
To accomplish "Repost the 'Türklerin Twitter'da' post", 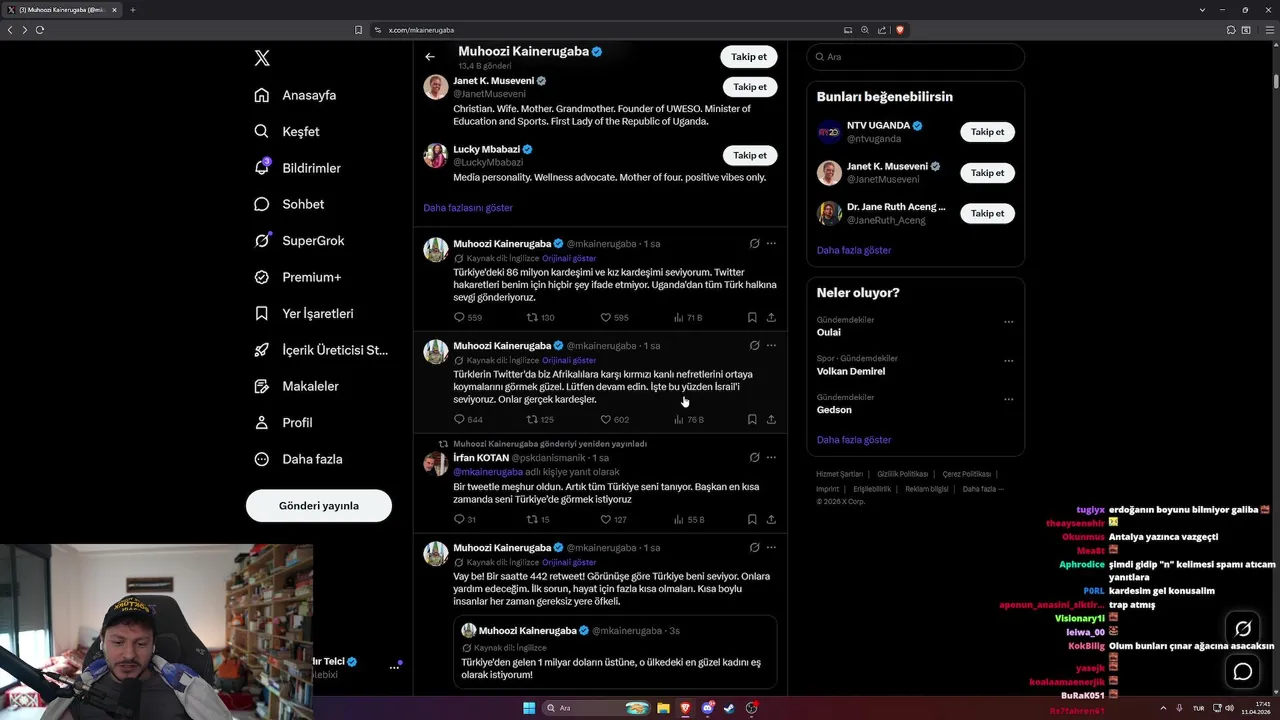I will (532, 420).
